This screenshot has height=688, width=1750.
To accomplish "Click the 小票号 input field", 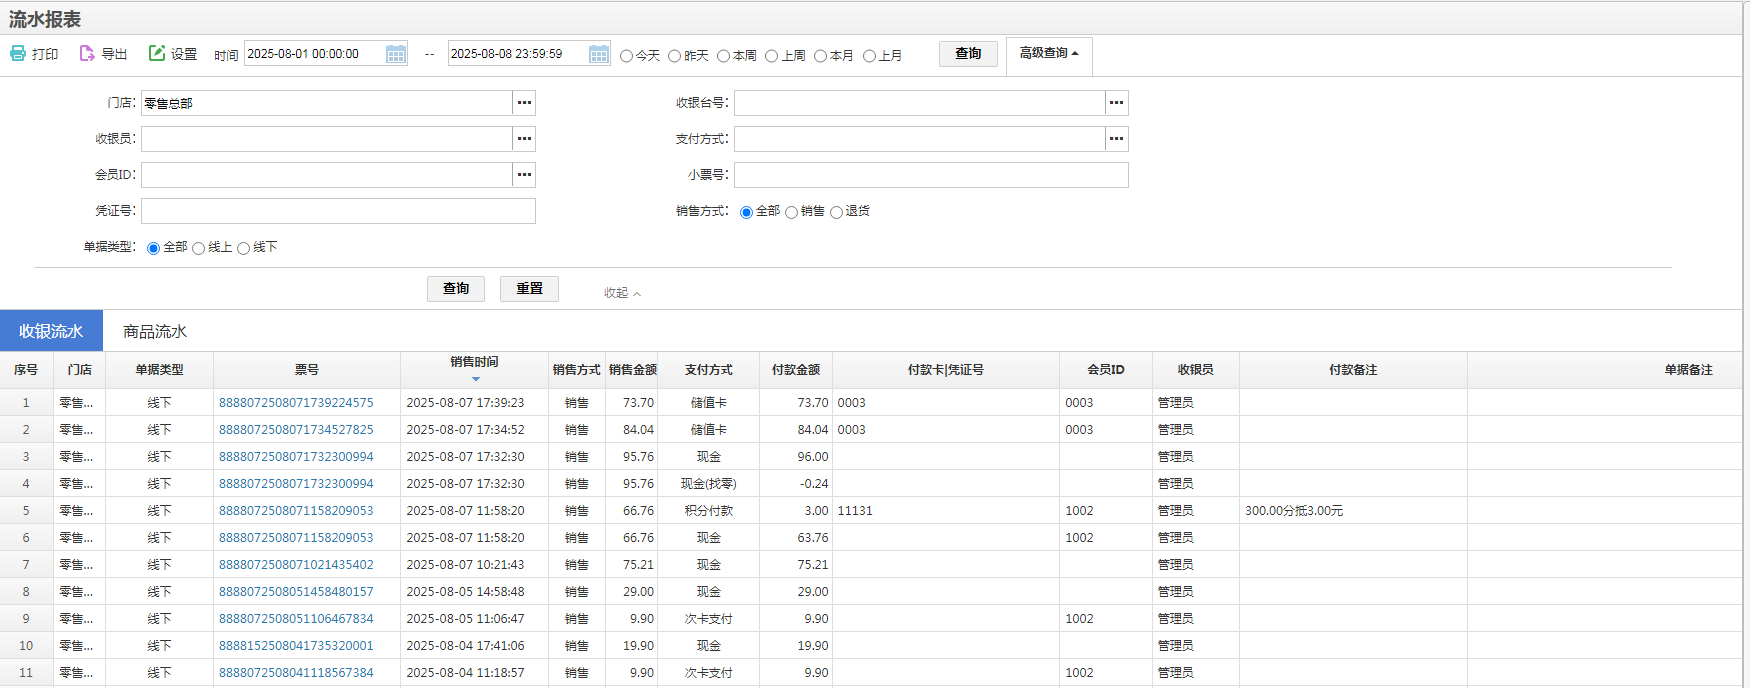I will coord(931,175).
